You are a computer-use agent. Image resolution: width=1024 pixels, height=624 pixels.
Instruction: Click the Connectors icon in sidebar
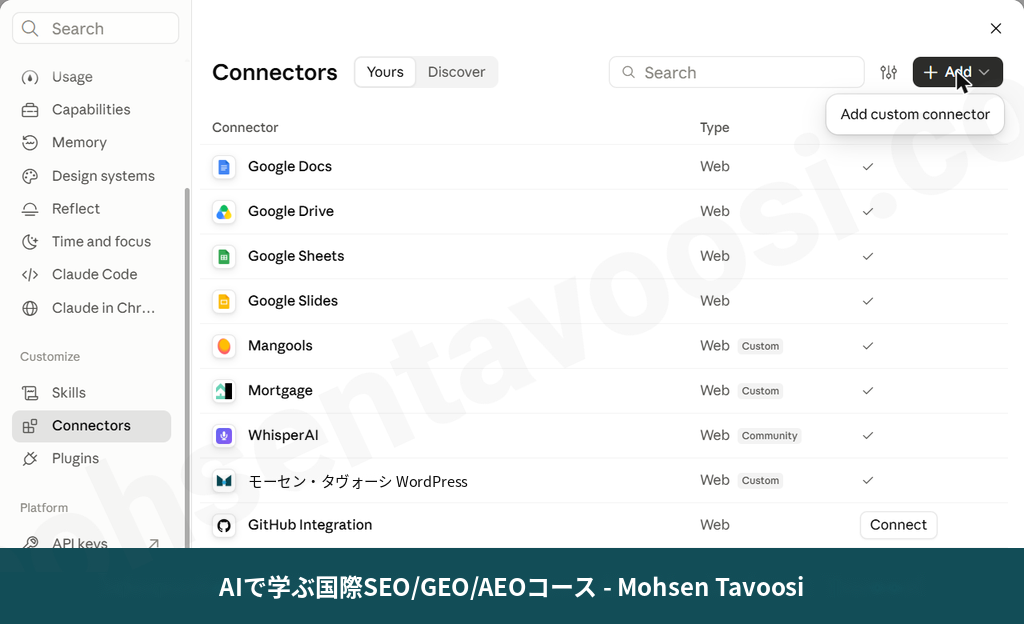click(x=30, y=426)
